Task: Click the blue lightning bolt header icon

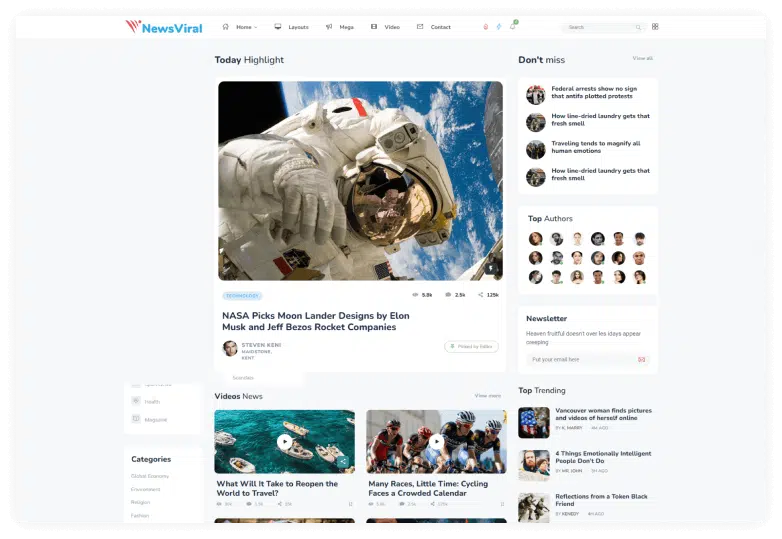Action: [x=499, y=27]
